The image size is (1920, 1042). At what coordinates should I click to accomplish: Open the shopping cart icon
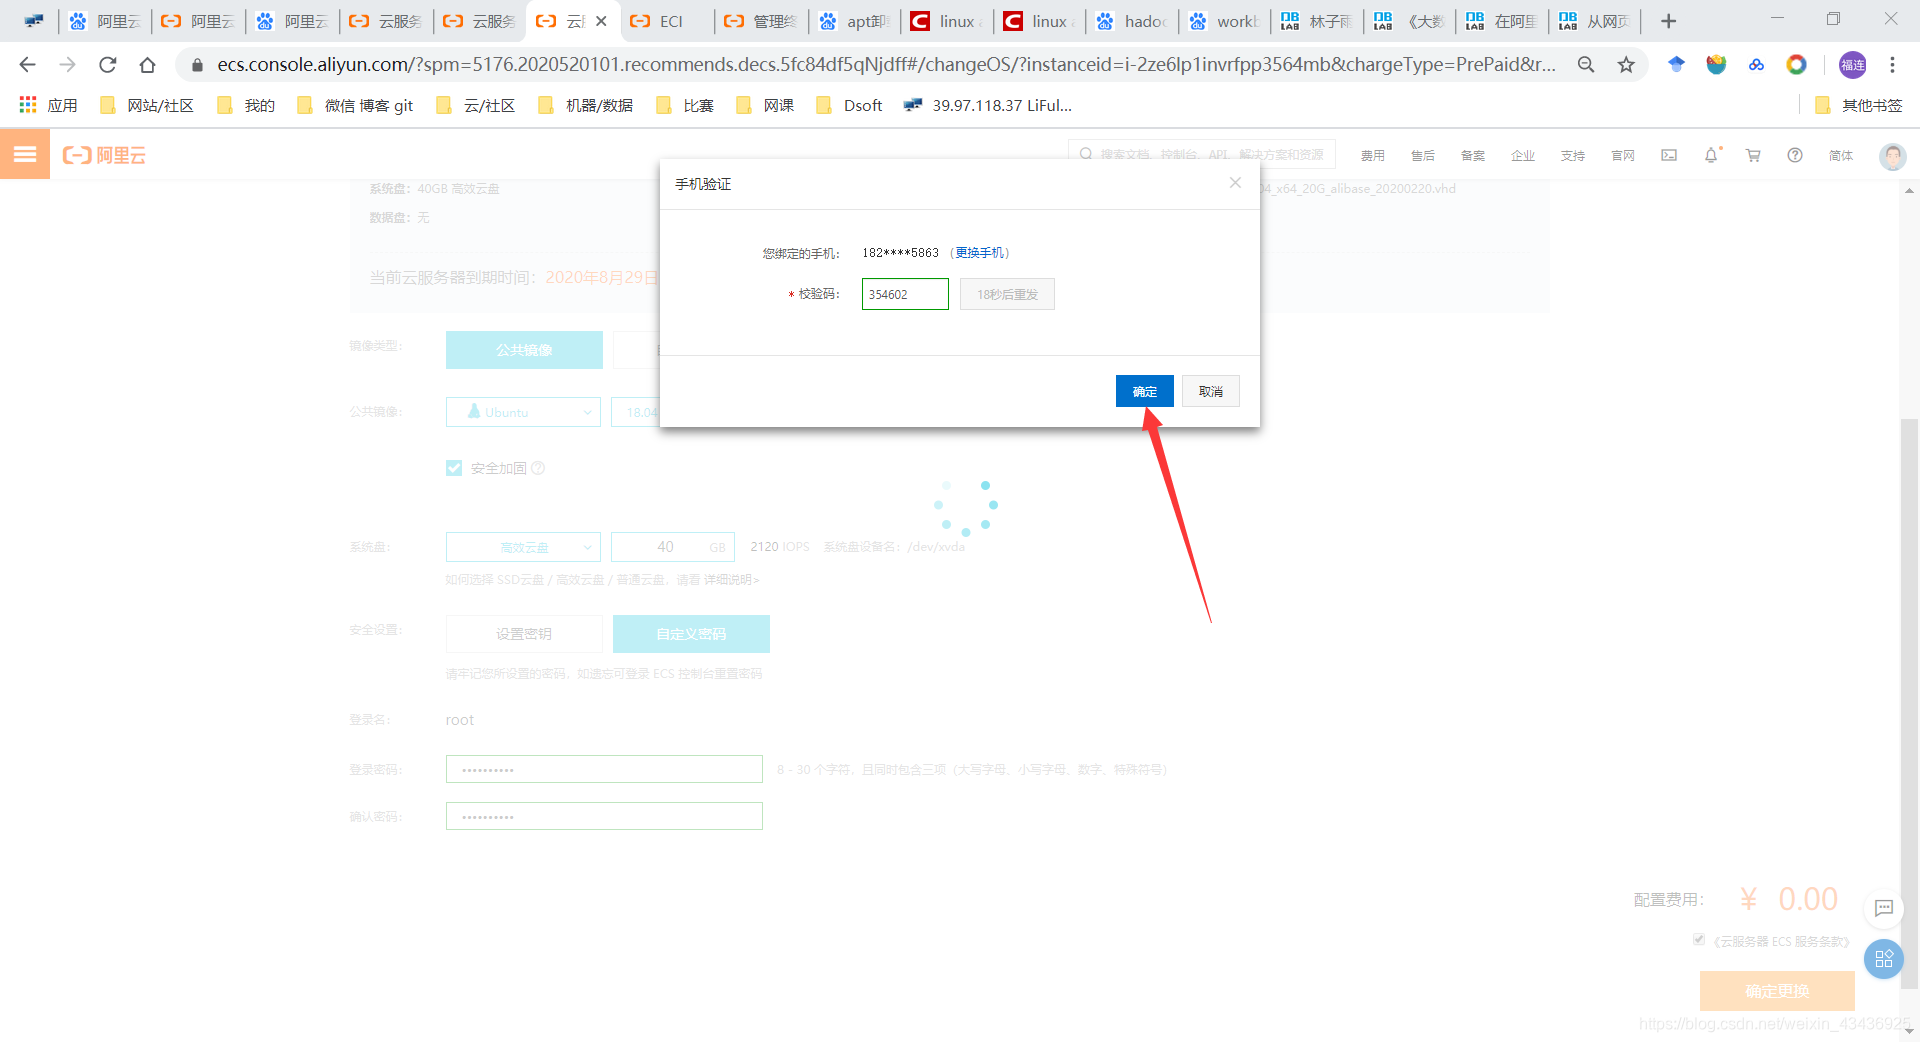click(x=1752, y=155)
